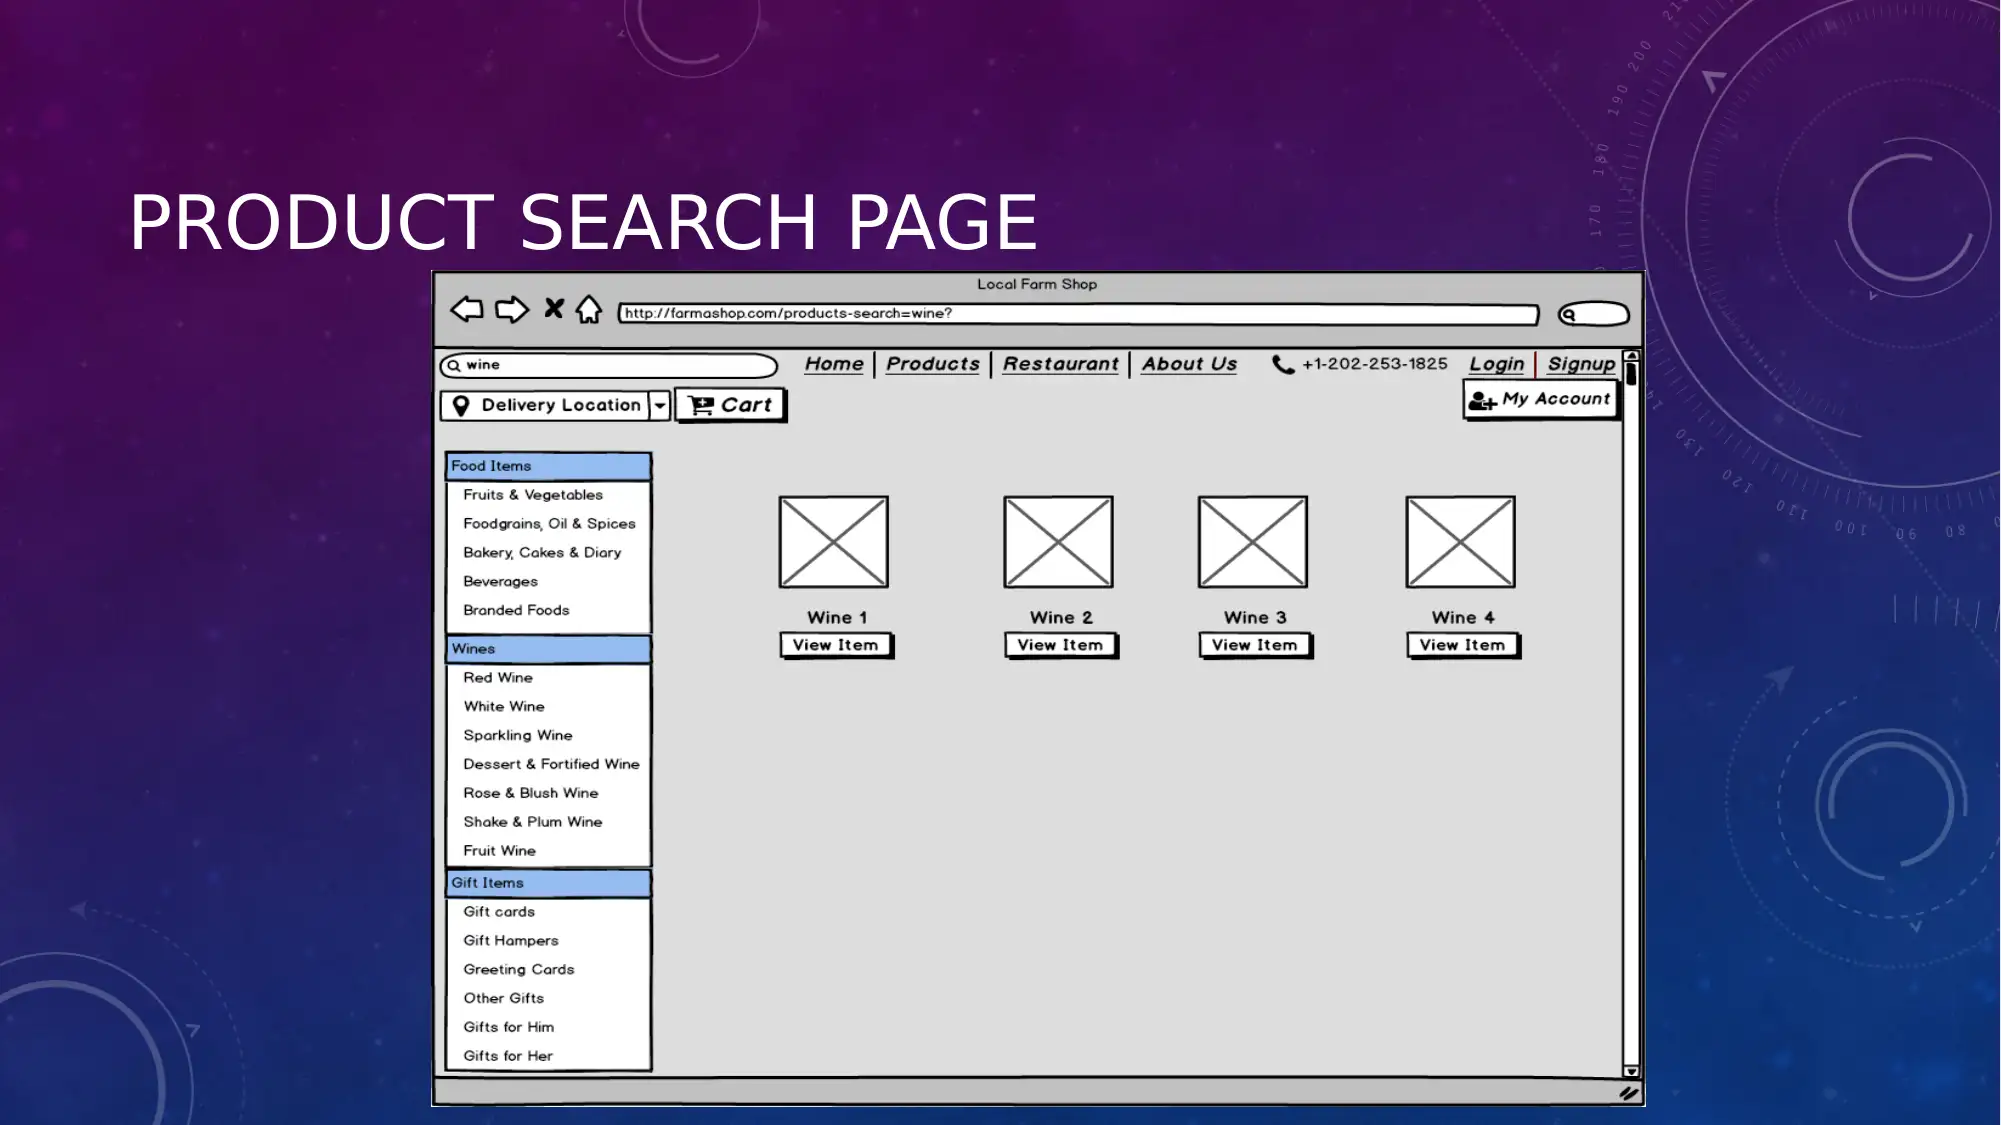Viewport: 2001px width, 1125px height.
Task: Select Rose & Blush Wine subcategory
Action: pos(531,793)
